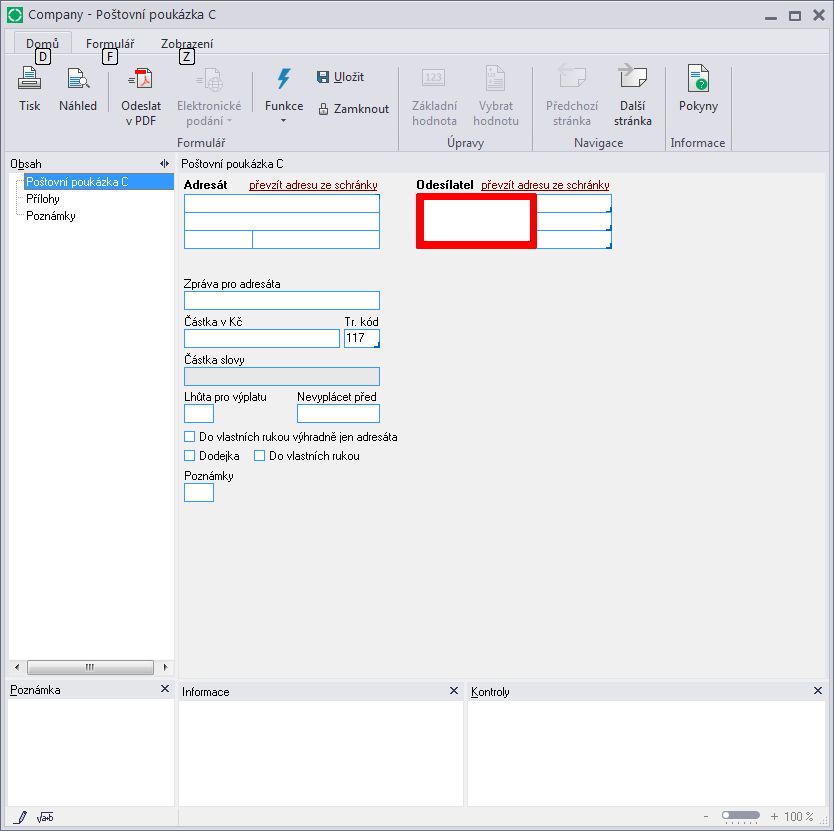Click the Částka slovy field
The height and width of the screenshot is (831, 834).
[x=282, y=376]
